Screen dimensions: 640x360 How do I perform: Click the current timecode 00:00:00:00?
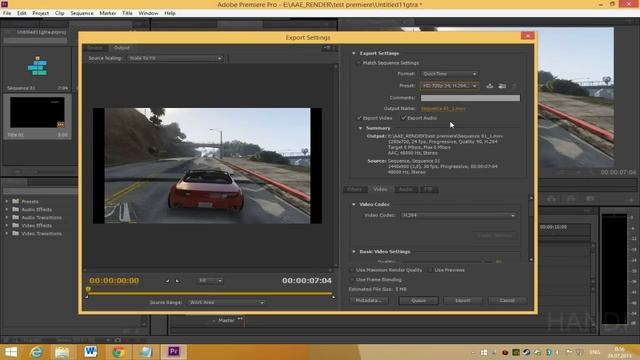(114, 281)
